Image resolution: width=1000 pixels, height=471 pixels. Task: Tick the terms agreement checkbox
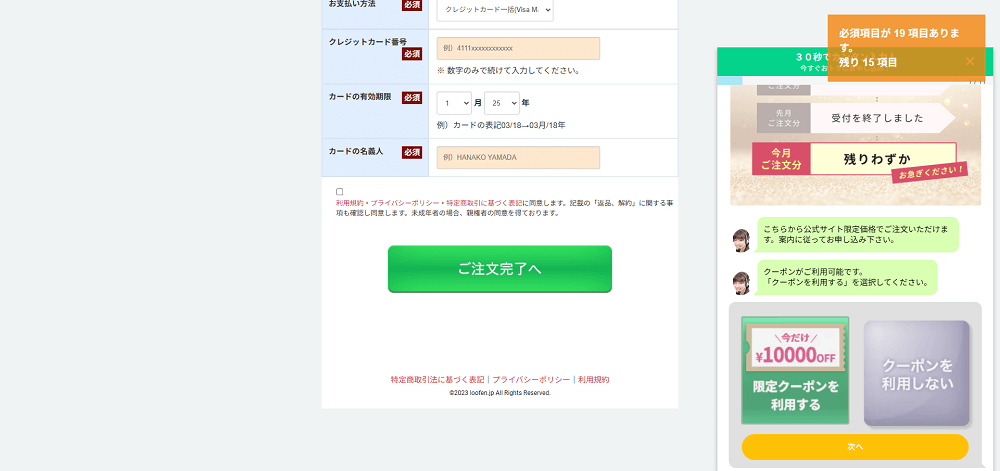[x=340, y=191]
